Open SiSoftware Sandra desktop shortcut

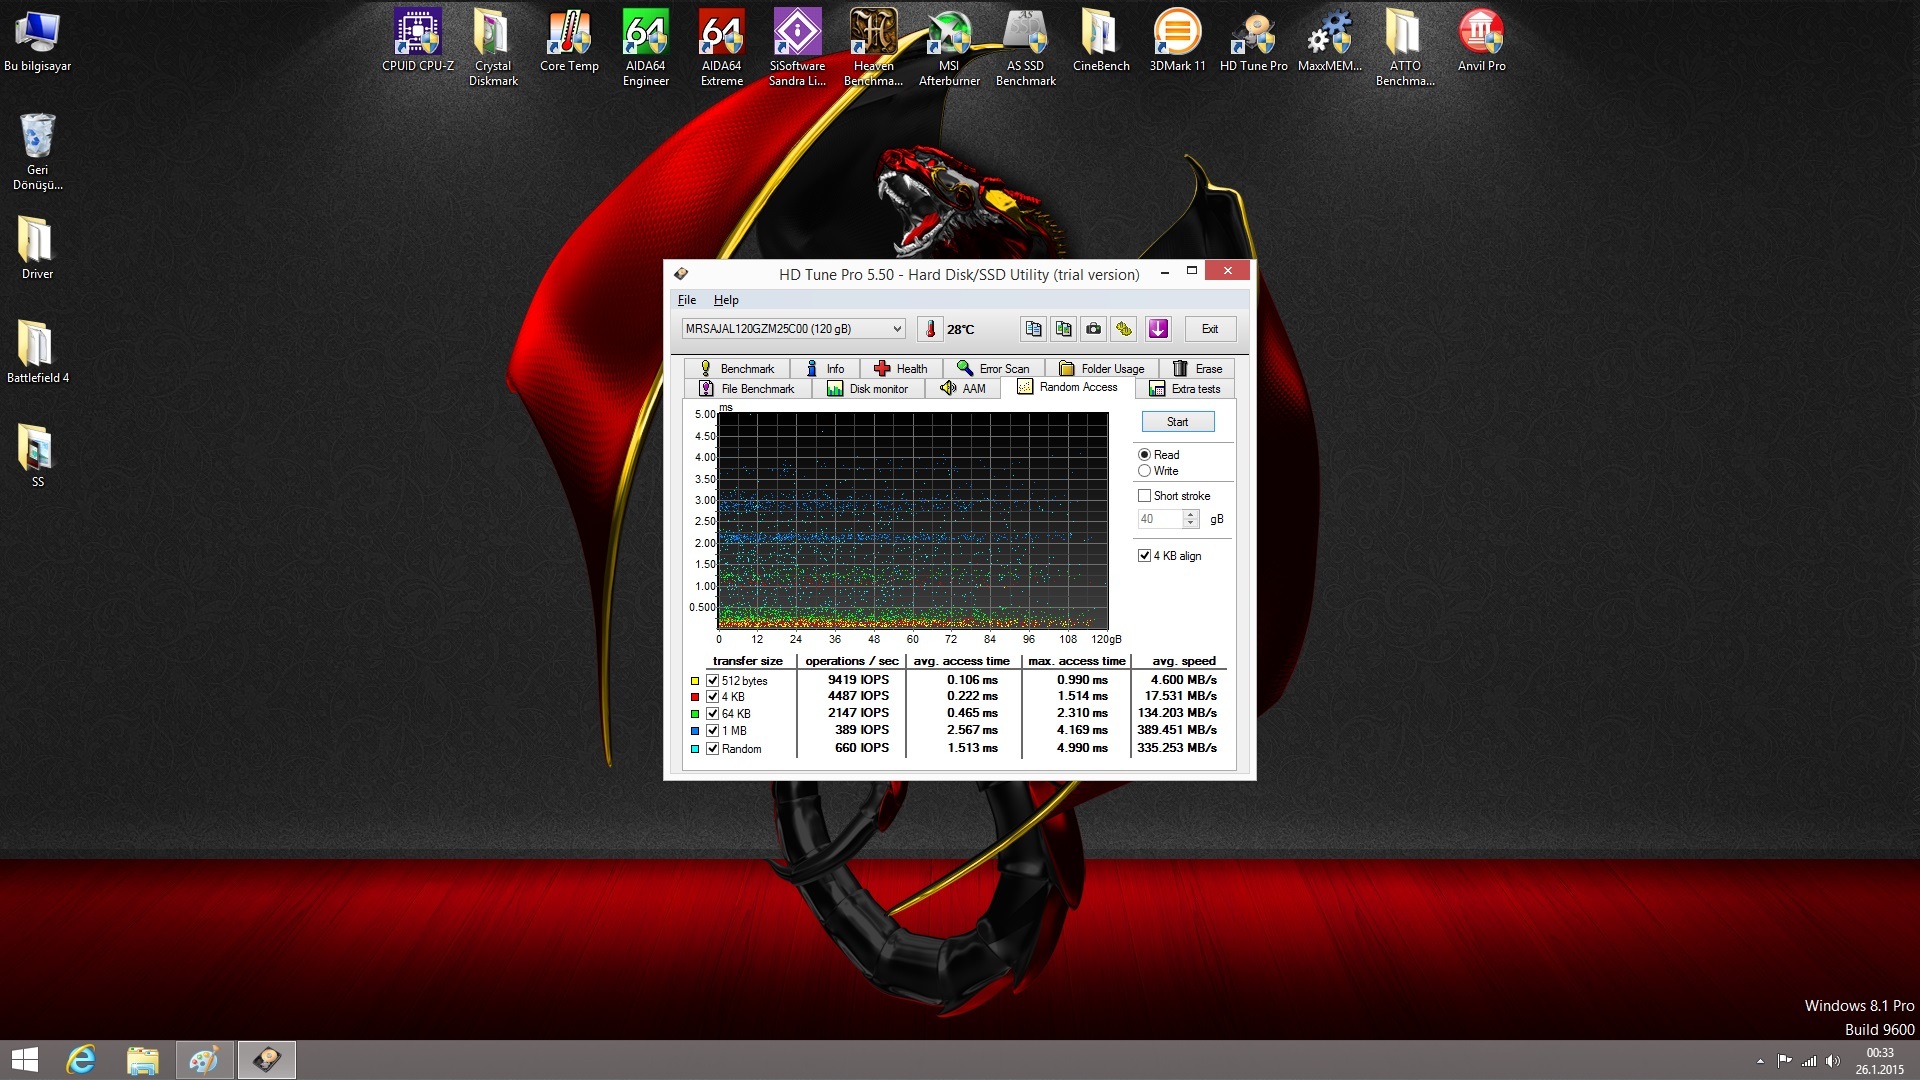[x=797, y=48]
